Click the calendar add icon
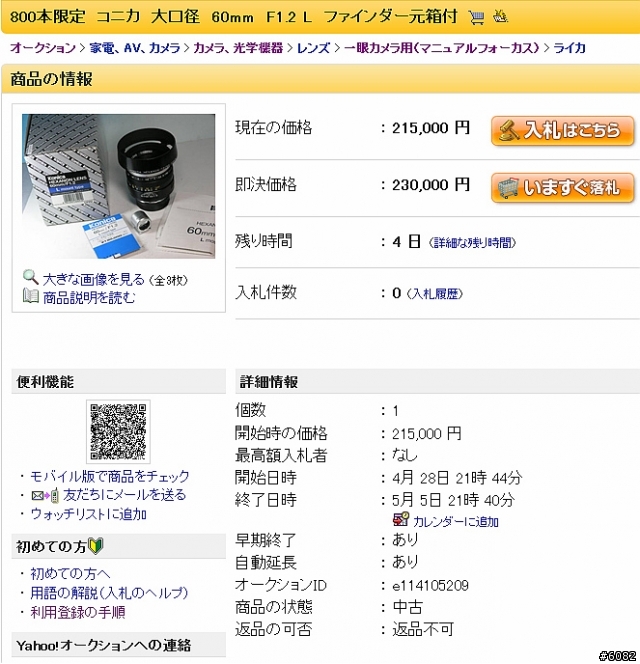The width and height of the screenshot is (640, 664). tap(400, 520)
